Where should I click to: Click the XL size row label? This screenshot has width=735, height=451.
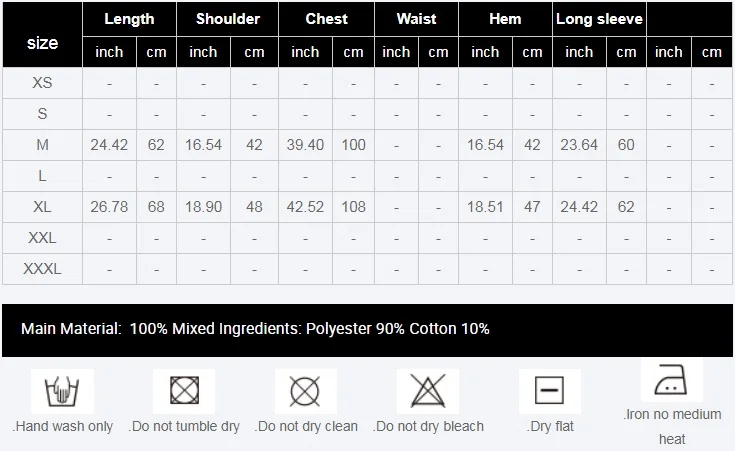coord(42,207)
